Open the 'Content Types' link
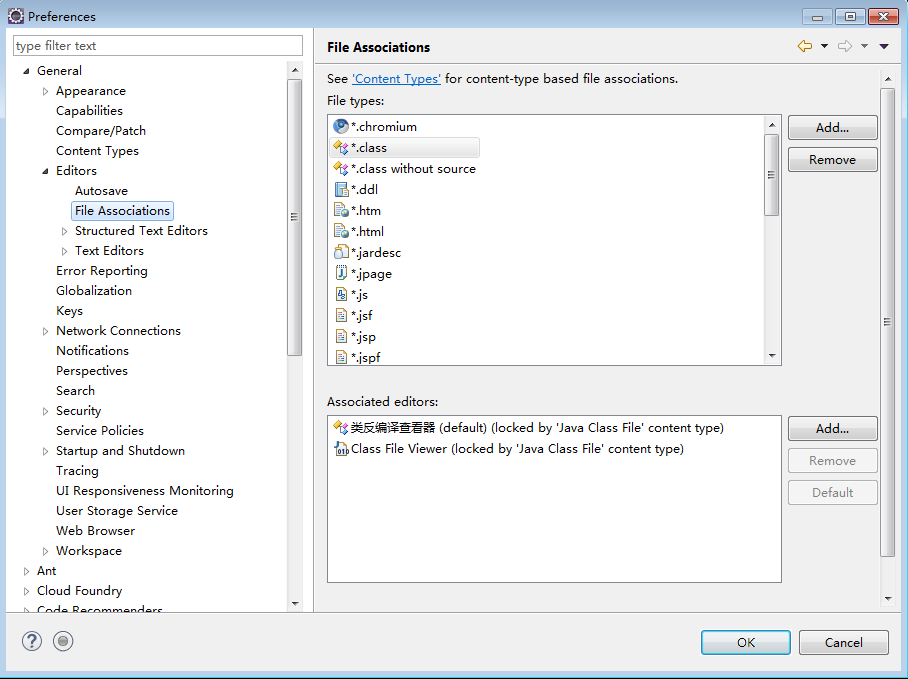This screenshot has width=908, height=679. [396, 79]
